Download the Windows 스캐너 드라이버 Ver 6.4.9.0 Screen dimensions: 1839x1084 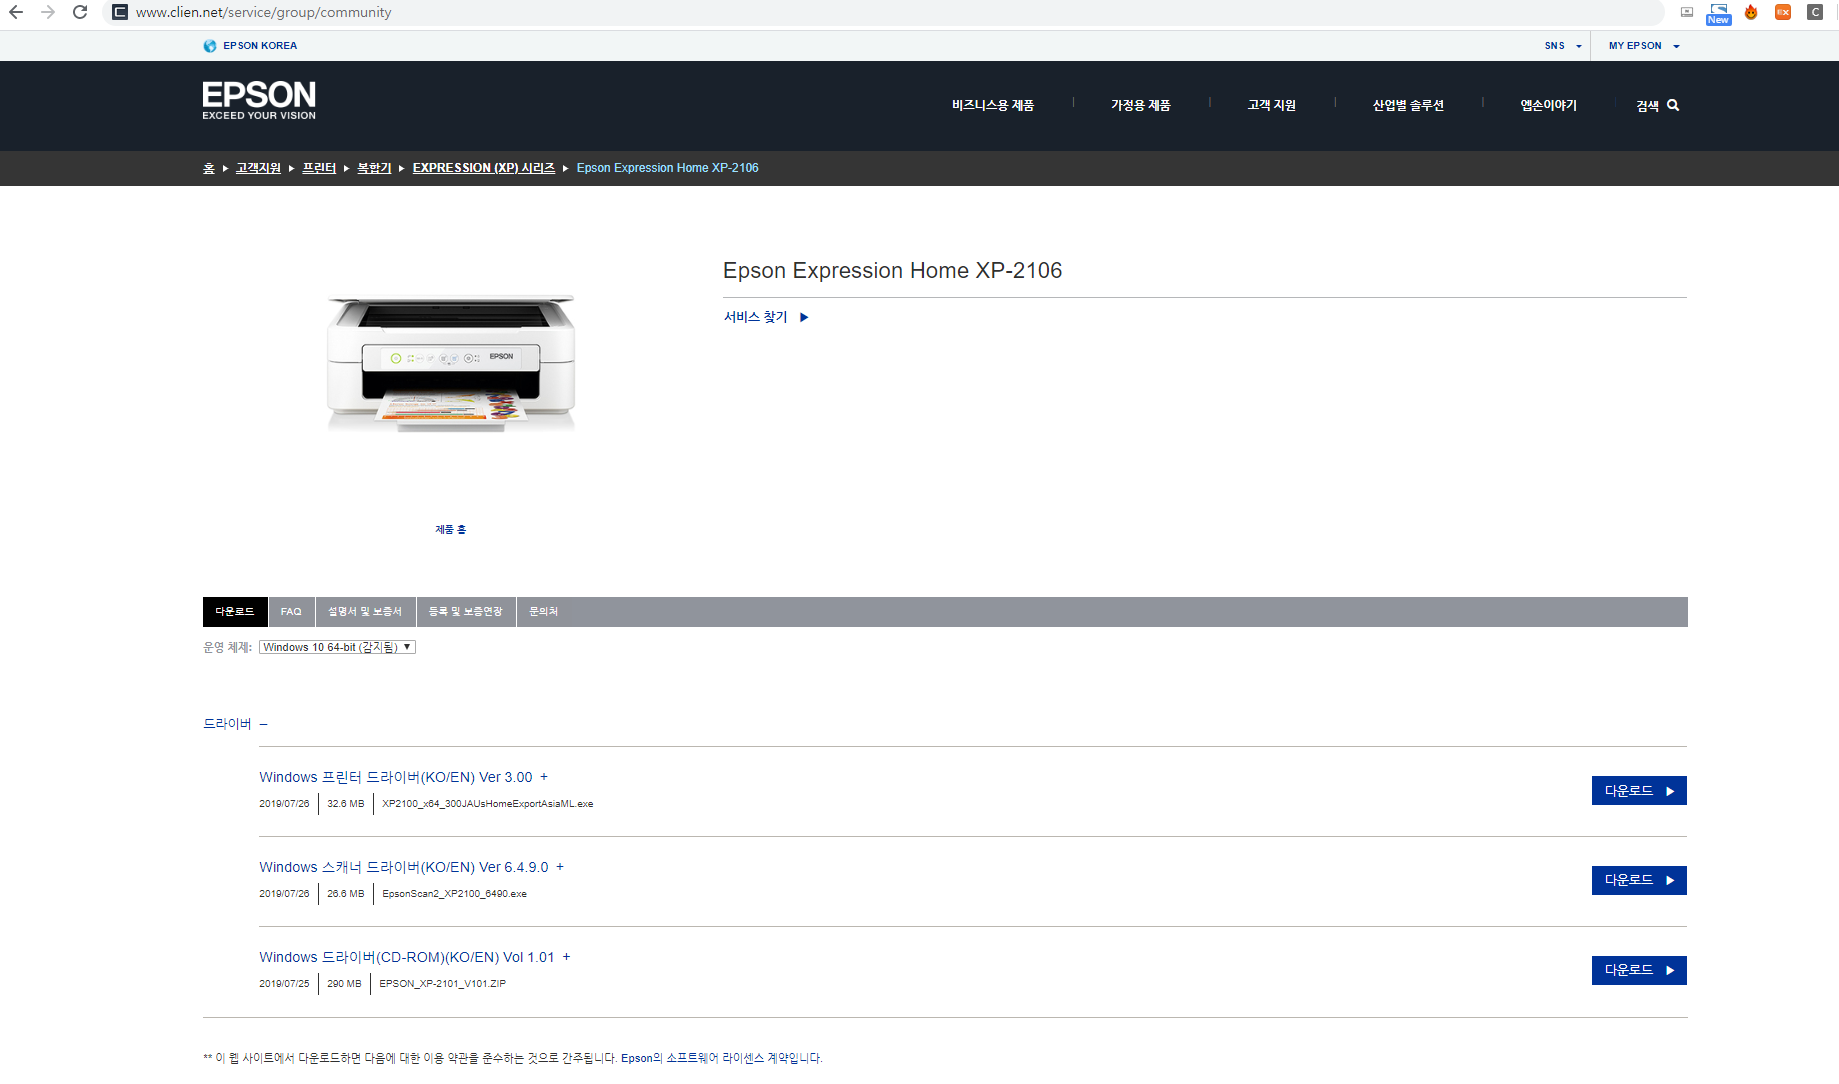1639,880
